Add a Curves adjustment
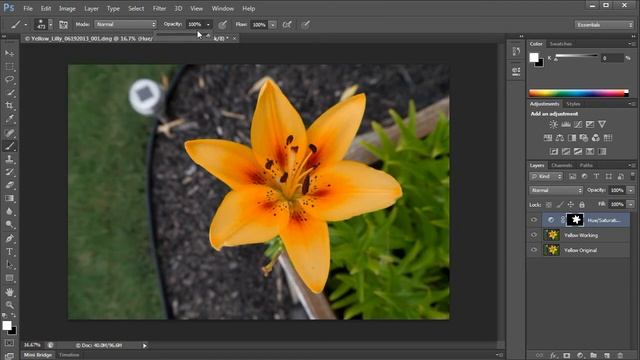 click(578, 124)
